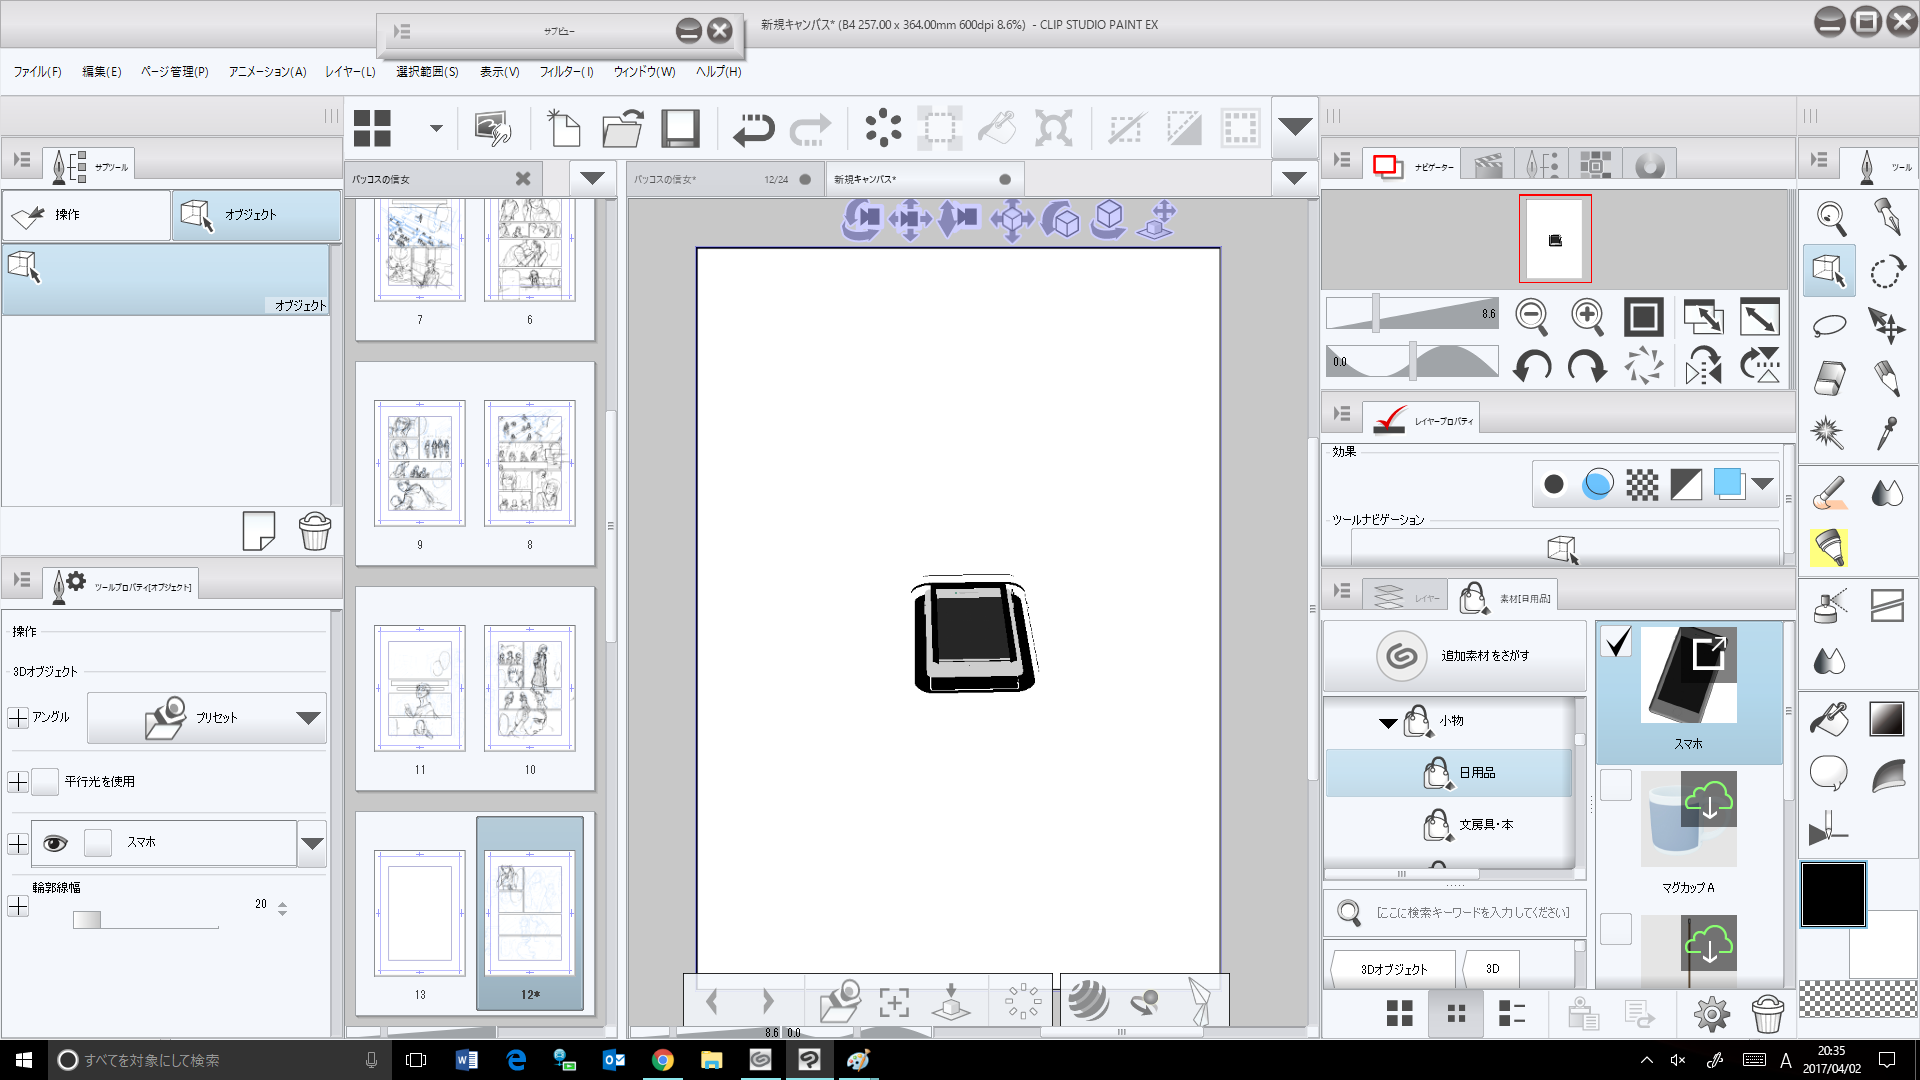
Task: Toggle eye visibility for スマホ part
Action: [x=55, y=843]
